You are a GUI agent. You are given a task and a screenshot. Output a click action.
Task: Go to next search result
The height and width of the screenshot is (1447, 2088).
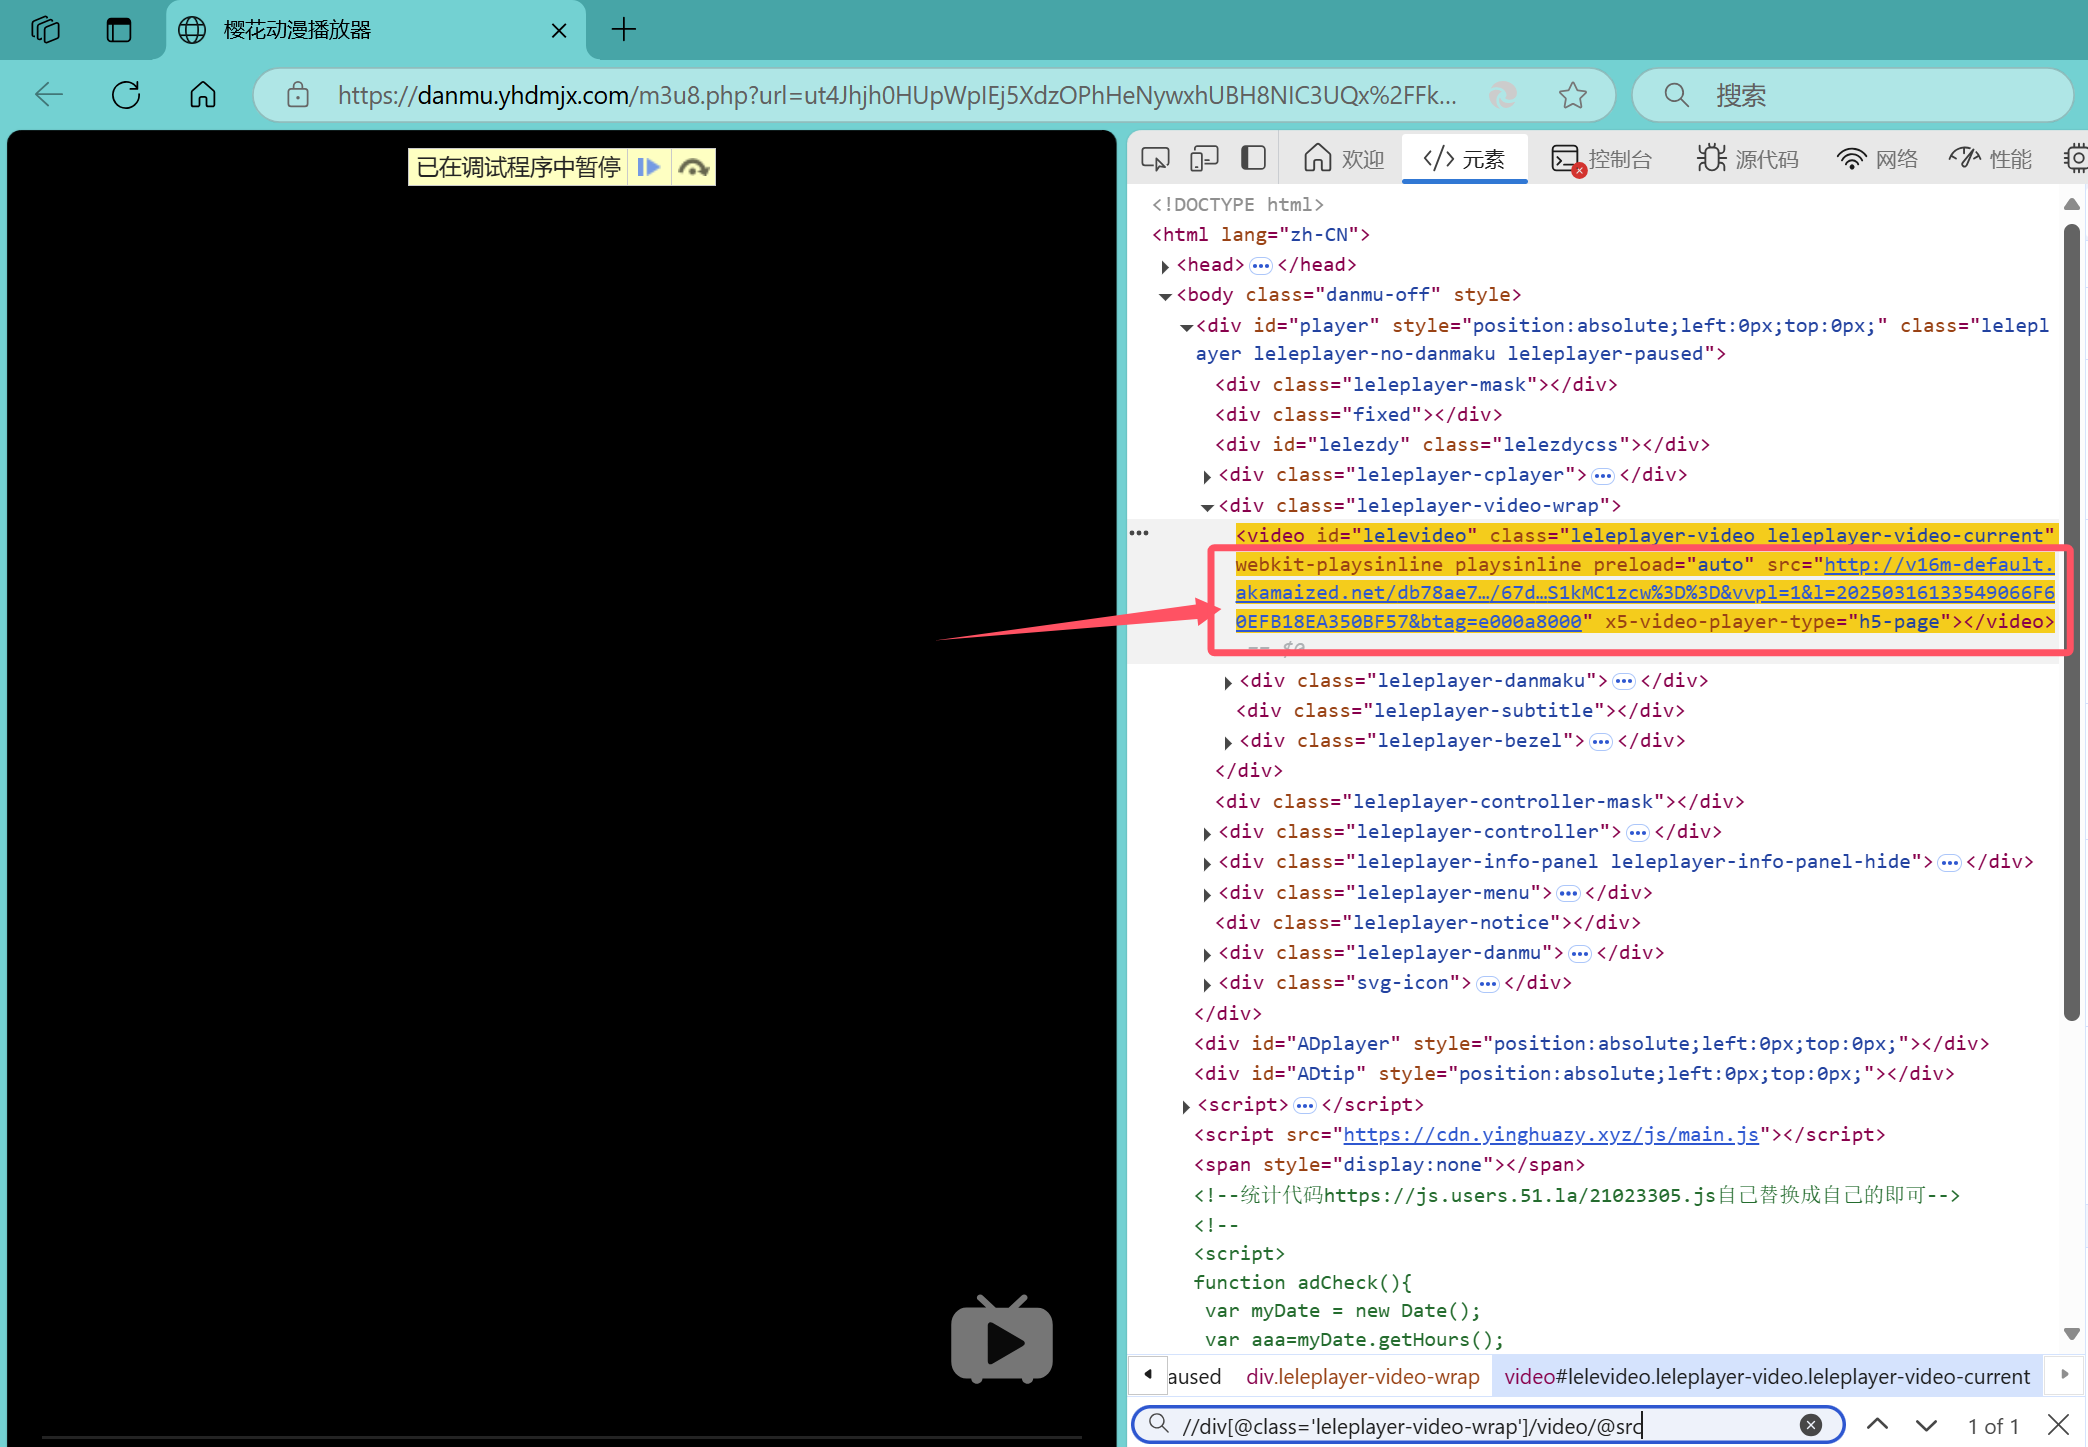(1926, 1425)
